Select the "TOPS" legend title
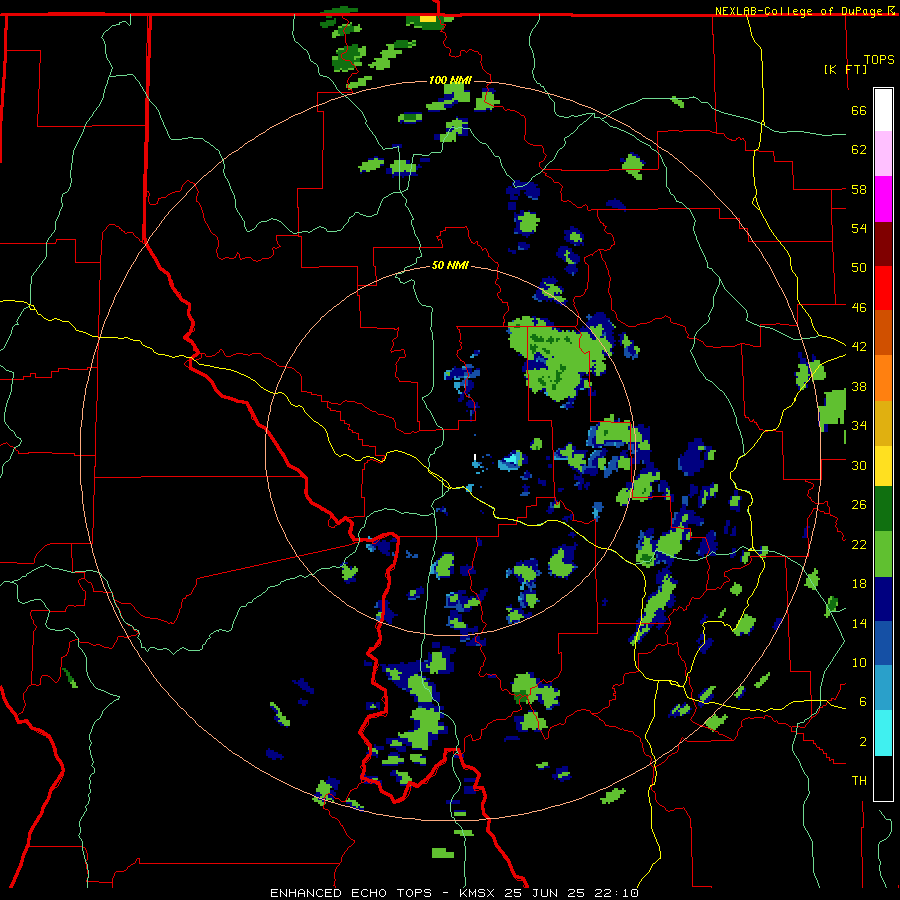900x900 pixels. 879,59
